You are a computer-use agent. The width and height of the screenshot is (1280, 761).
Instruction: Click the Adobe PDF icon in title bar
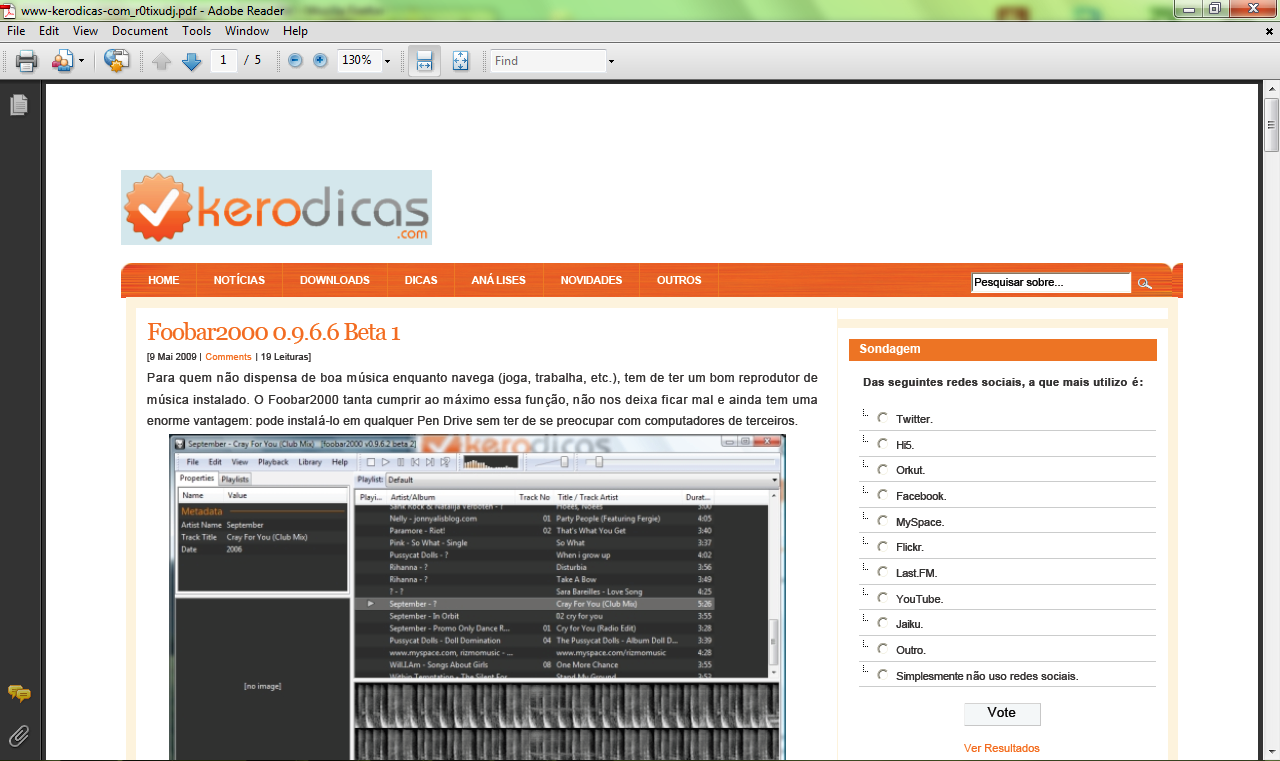tap(9, 10)
